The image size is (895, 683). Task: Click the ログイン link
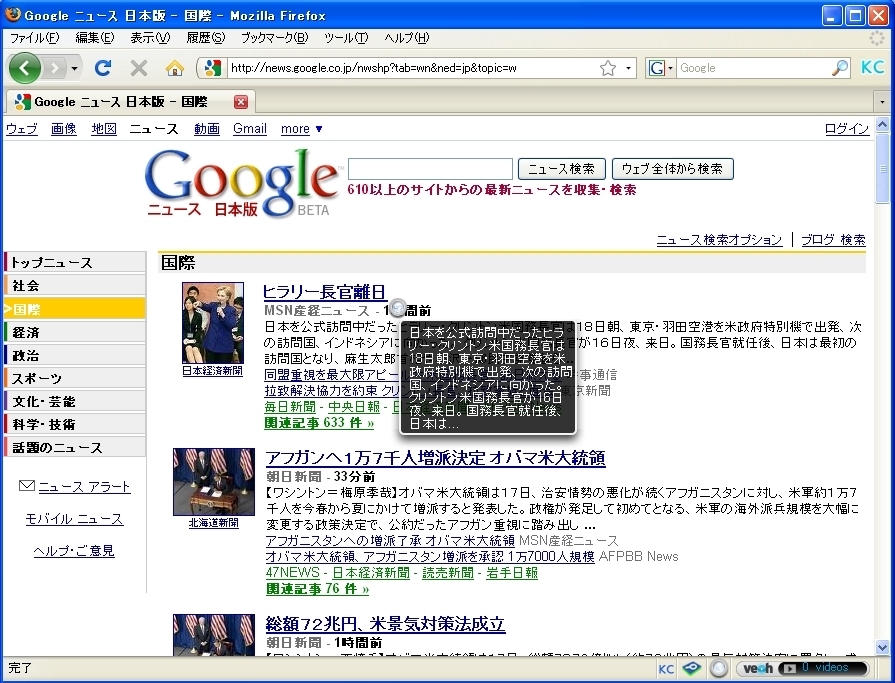tap(846, 129)
